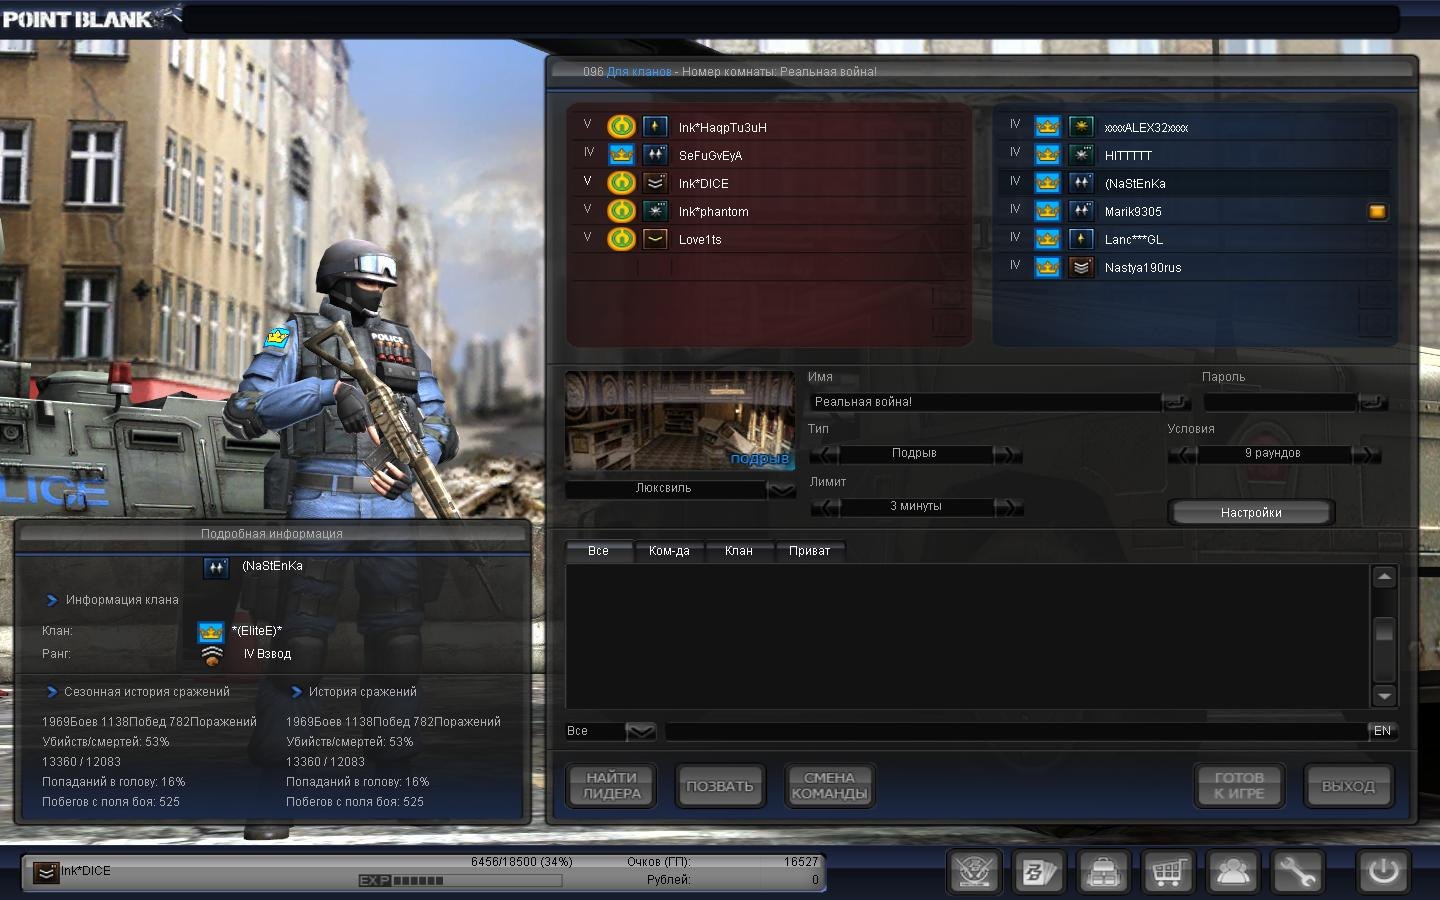Click the power exit icon
Screen dimensions: 1440x900
click(x=1383, y=871)
